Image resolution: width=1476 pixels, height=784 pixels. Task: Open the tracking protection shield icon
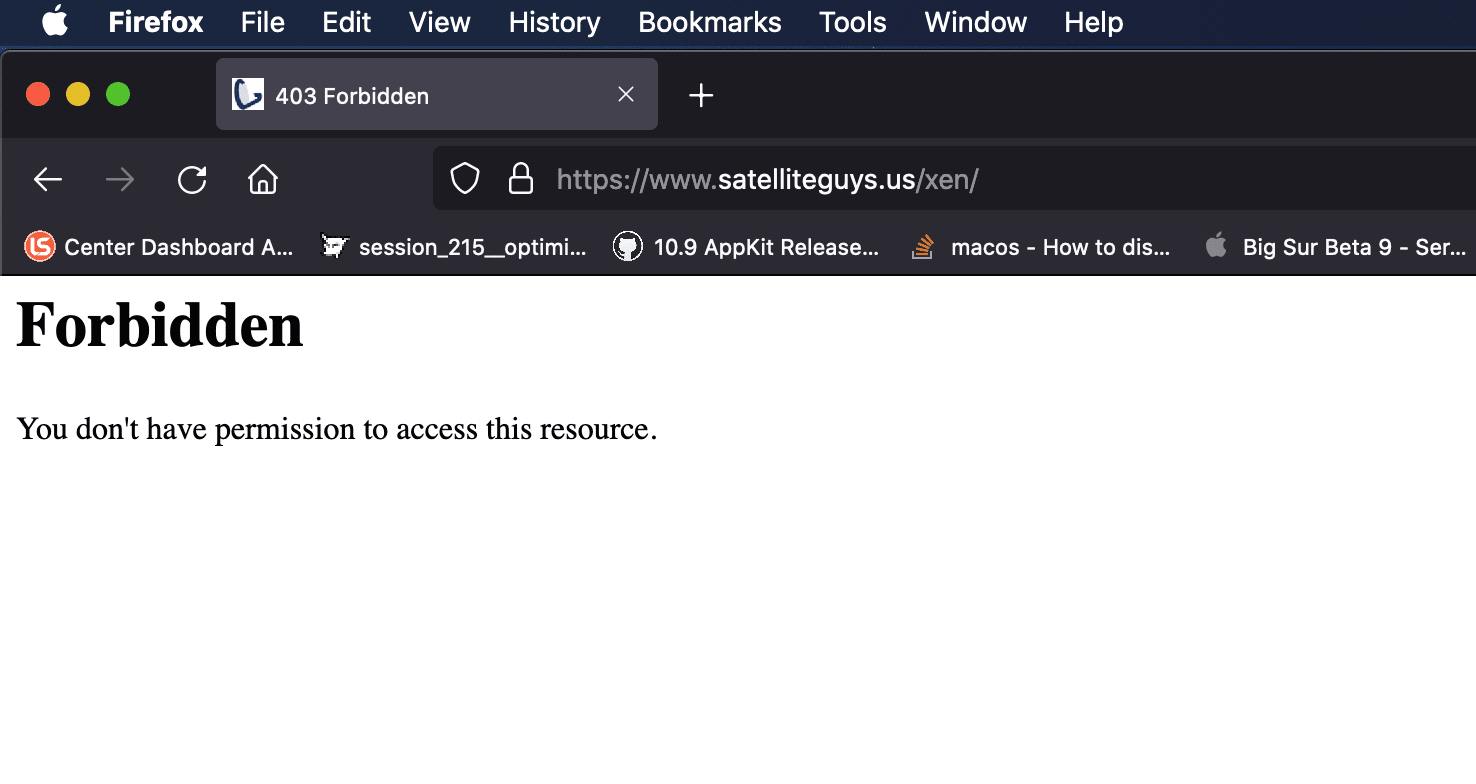[x=465, y=180]
